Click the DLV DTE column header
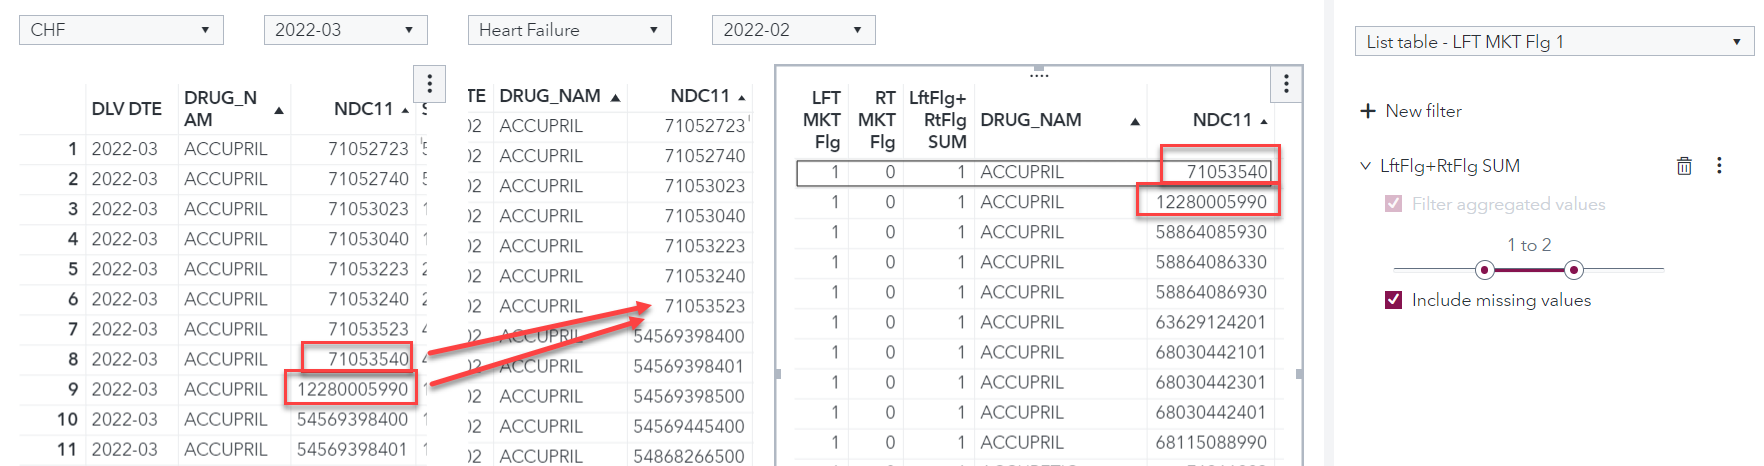The height and width of the screenshot is (466, 1764). point(126,109)
